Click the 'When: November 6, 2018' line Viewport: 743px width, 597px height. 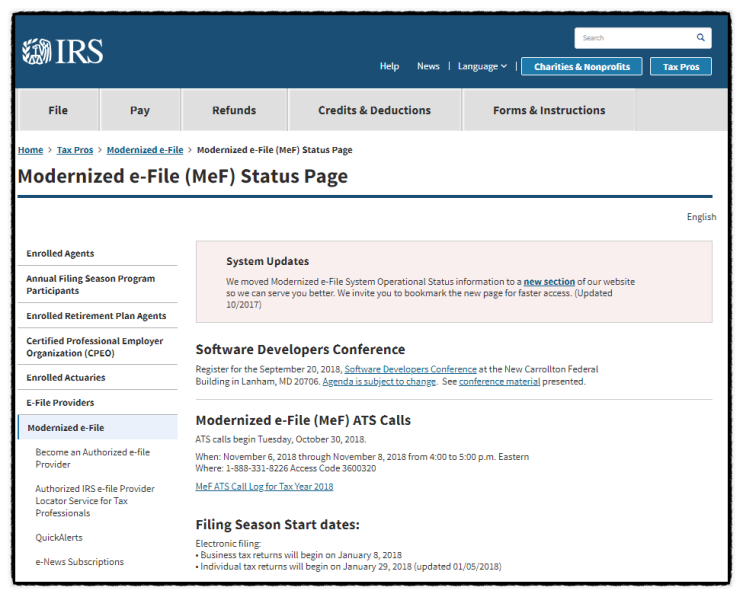pyautogui.click(x=362, y=457)
